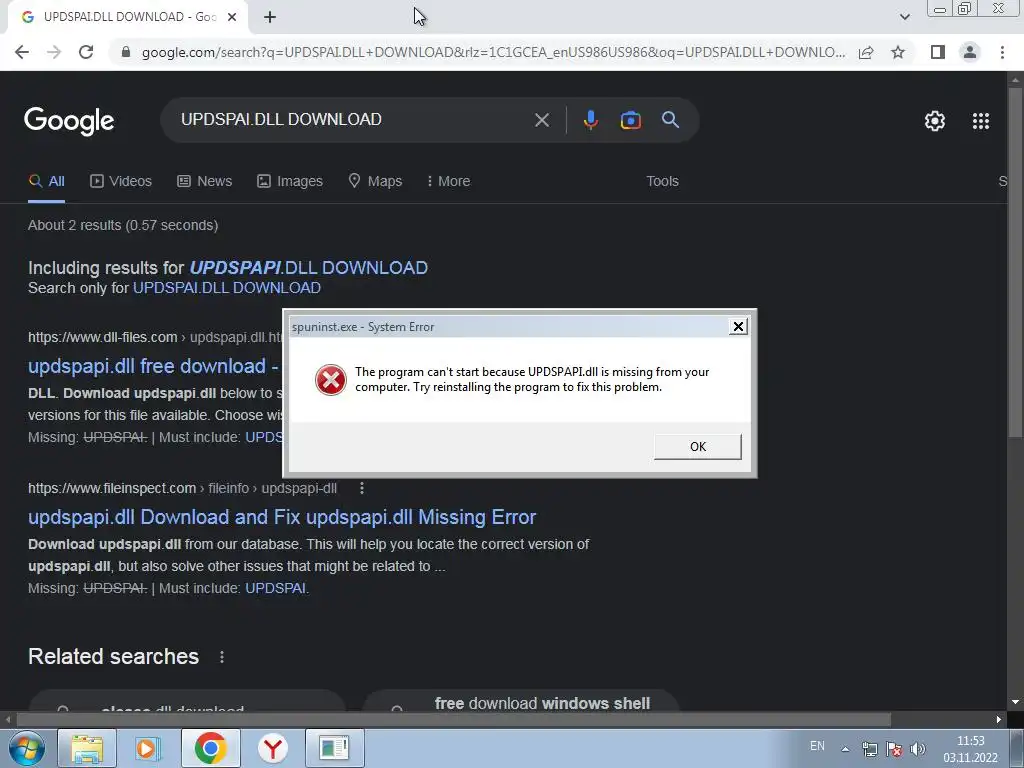The image size is (1024, 768).
Task: Open updspapi.dll Download and Fix Missing Error result
Action: pyautogui.click(x=282, y=517)
